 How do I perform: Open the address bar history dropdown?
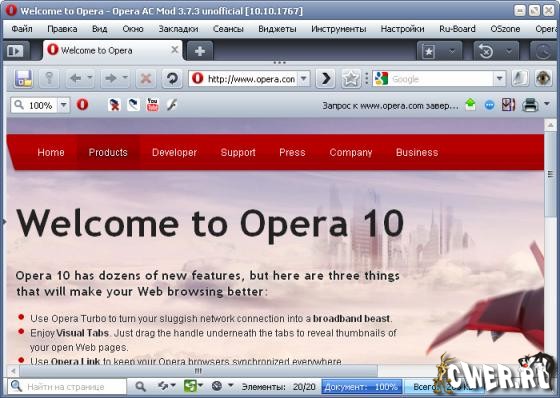[x=304, y=79]
